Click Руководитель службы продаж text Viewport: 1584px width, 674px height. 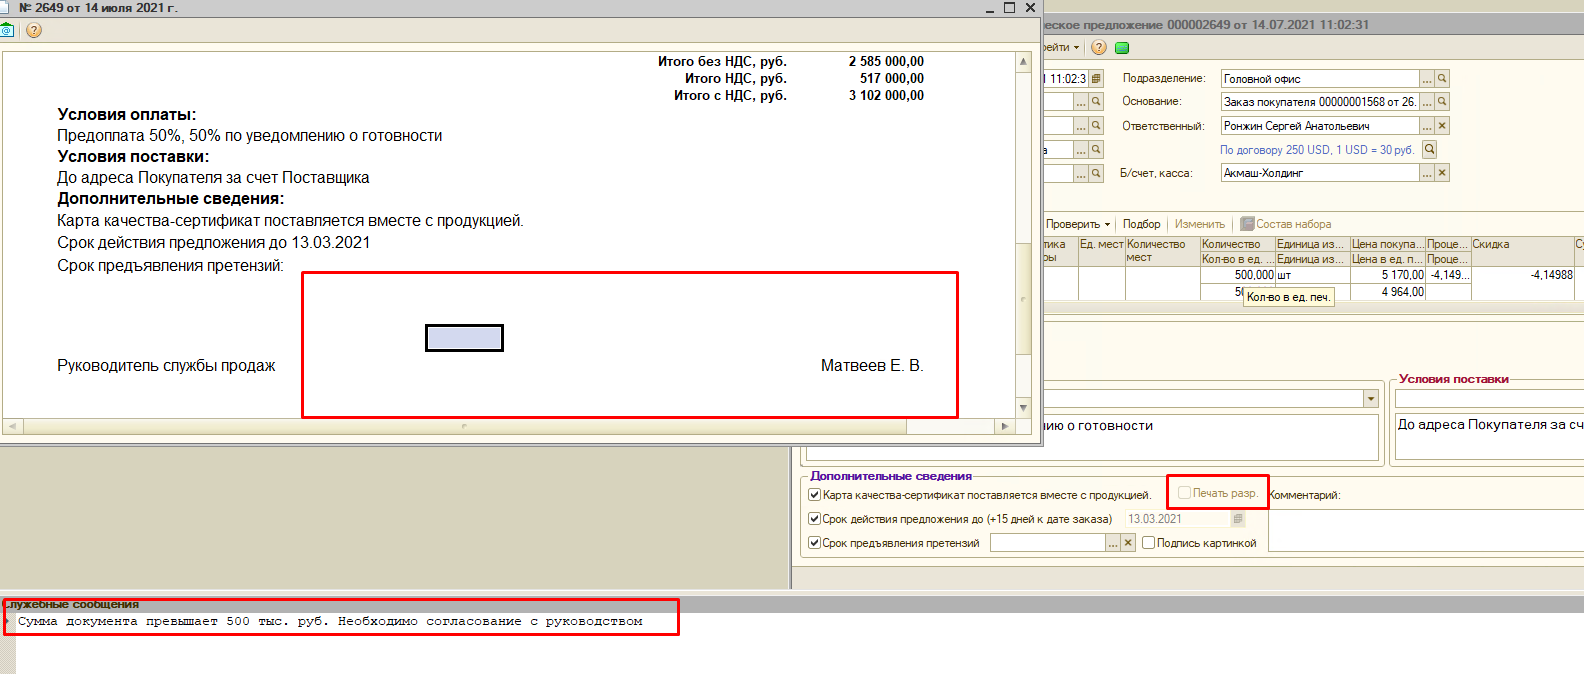(x=166, y=366)
